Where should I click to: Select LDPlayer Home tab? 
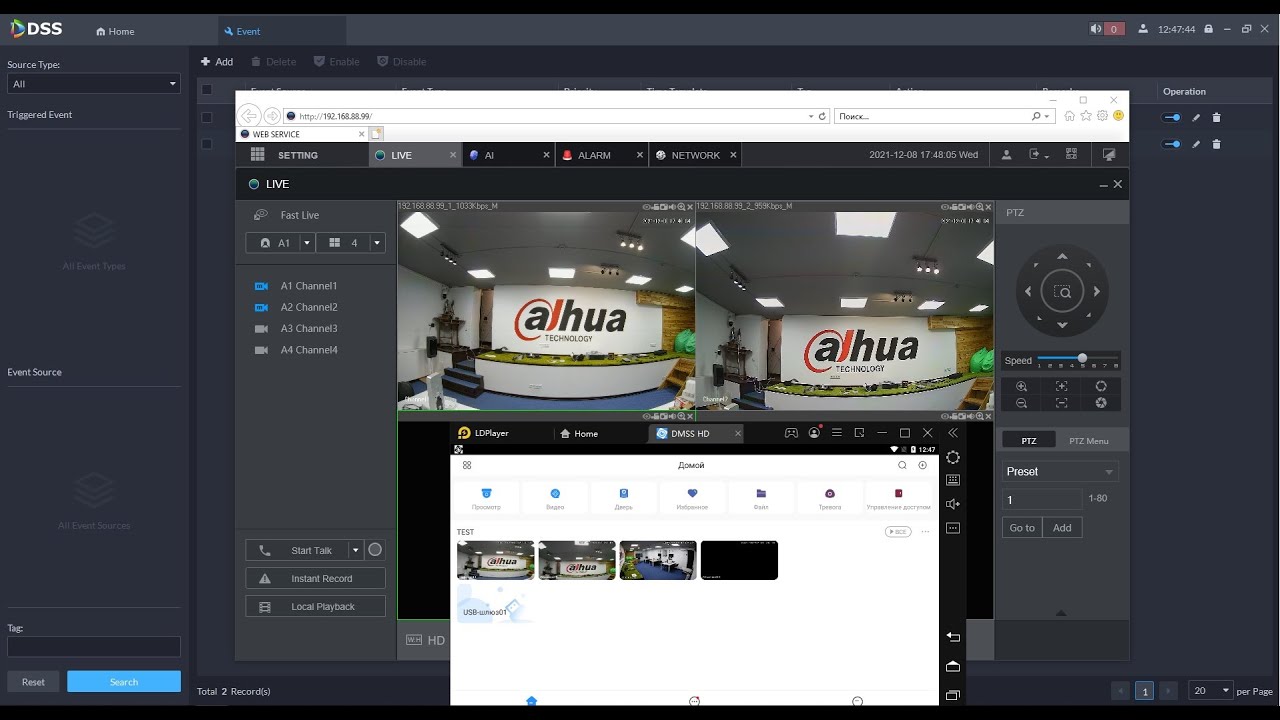(579, 433)
